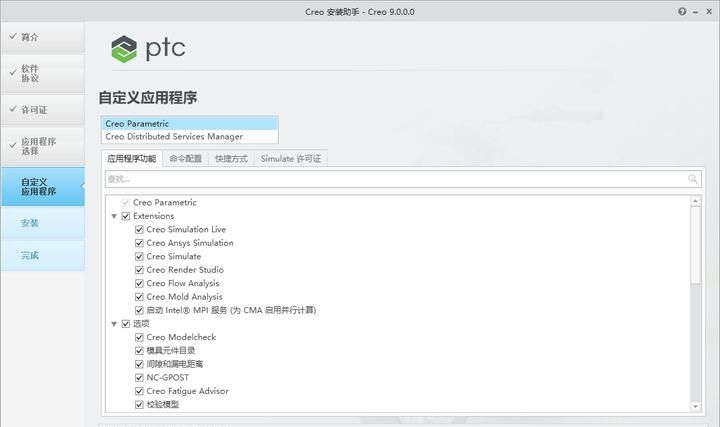Click the feature list scrollbar thumb

pyautogui.click(x=695, y=245)
